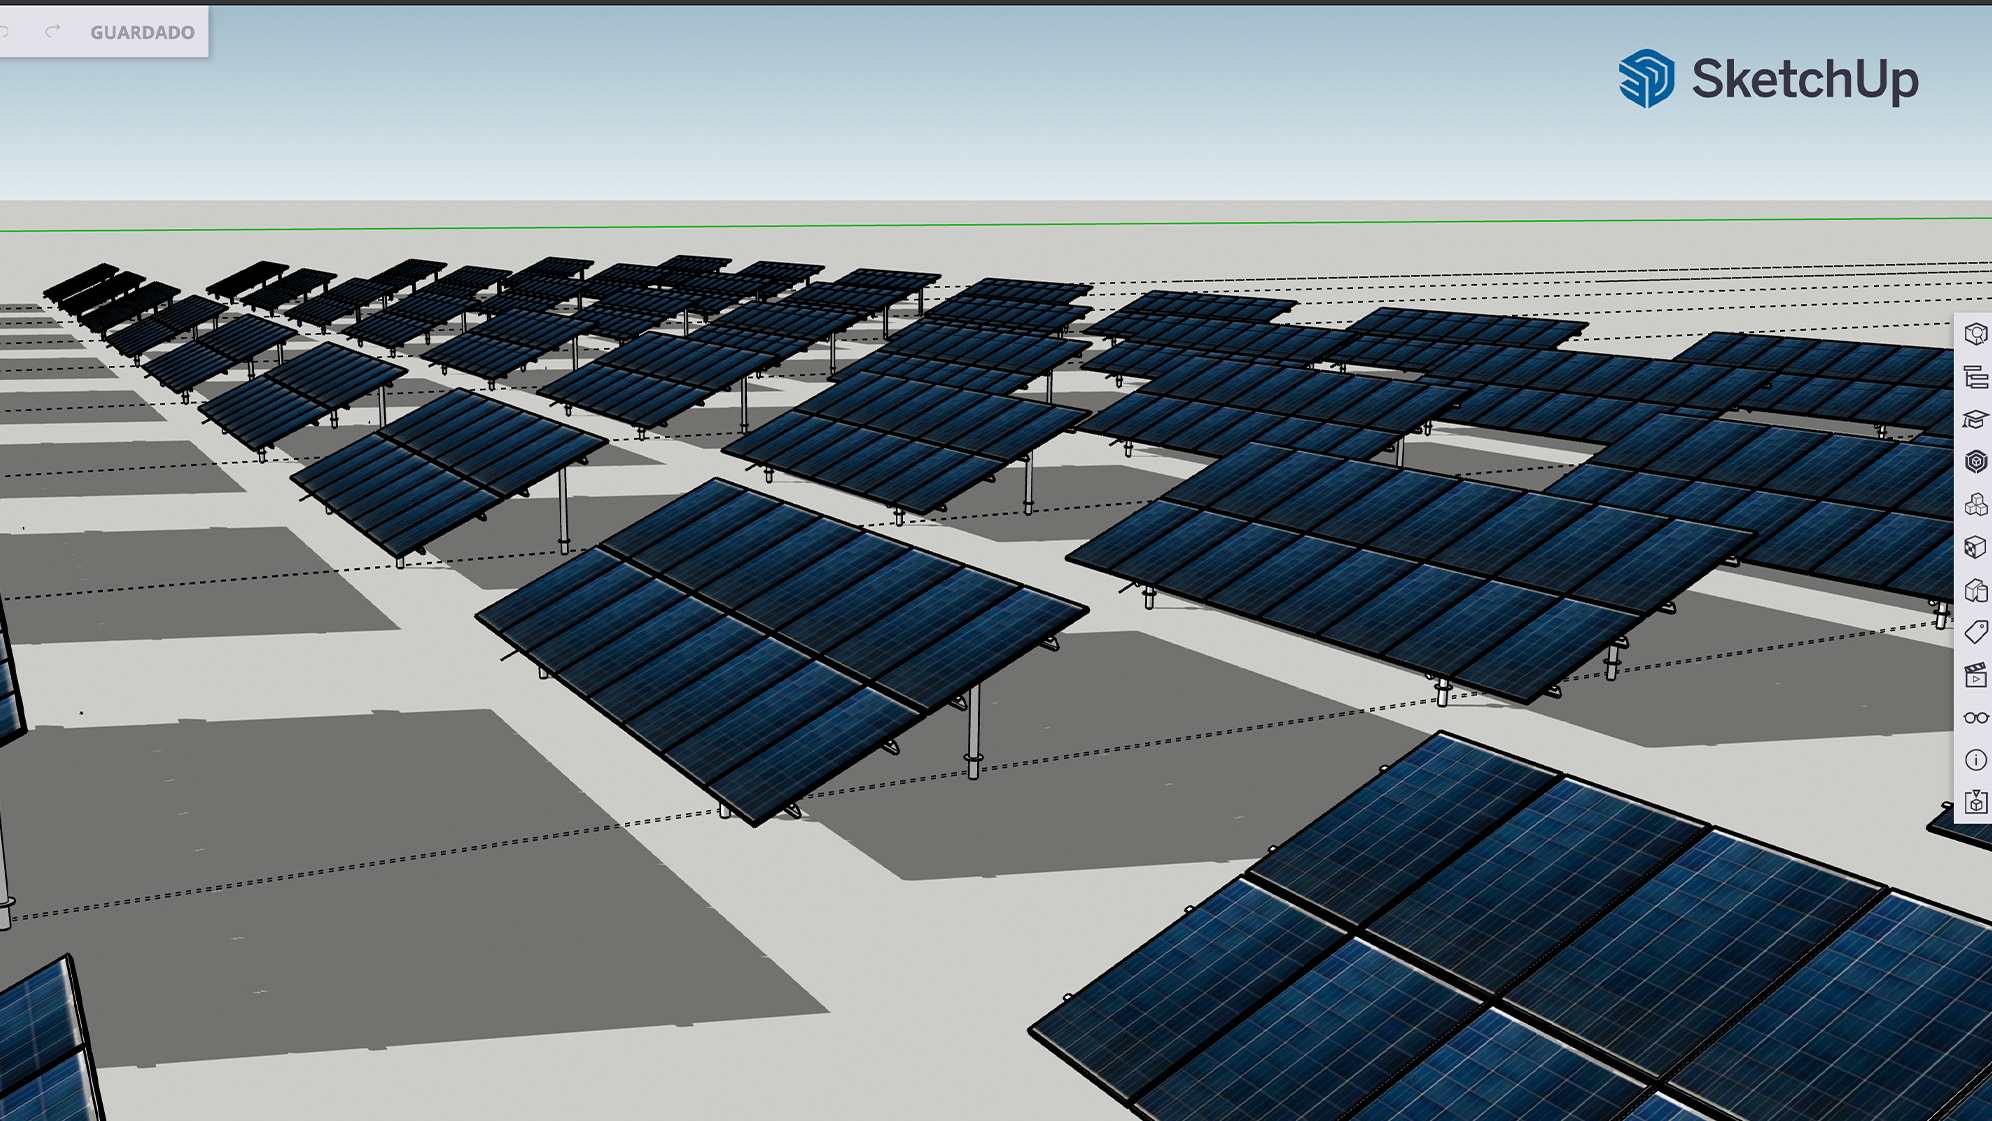Open the Outliner hierarchy panel icon
The width and height of the screenshot is (1992, 1121).
click(1976, 377)
